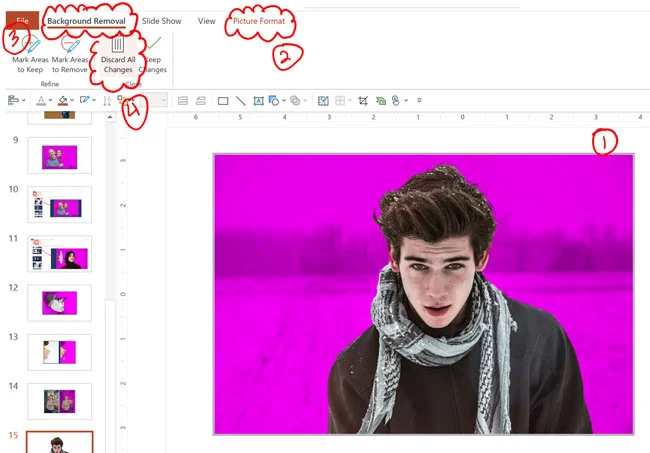Viewport: 650px width, 453px height.
Task: Expand the Shape Outline dropdown arrow
Action: 94,100
